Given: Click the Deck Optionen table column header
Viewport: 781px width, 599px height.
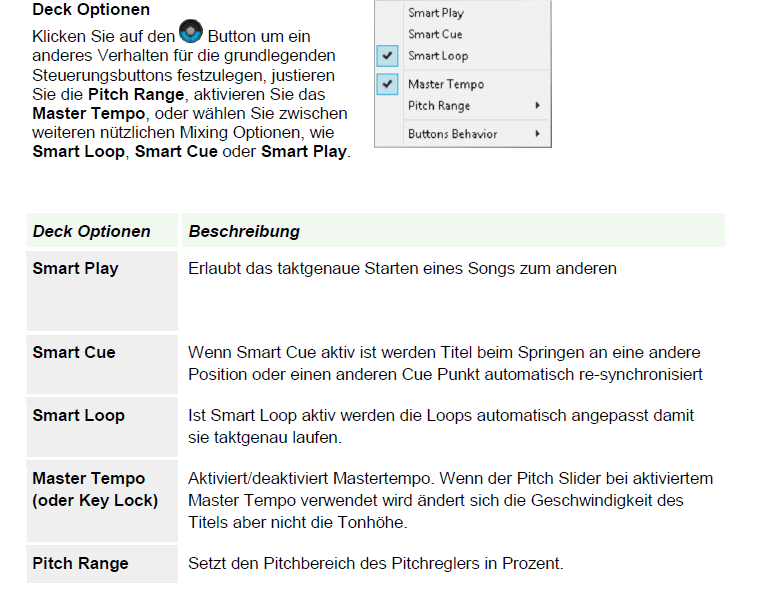Looking at the screenshot, I should [91, 231].
